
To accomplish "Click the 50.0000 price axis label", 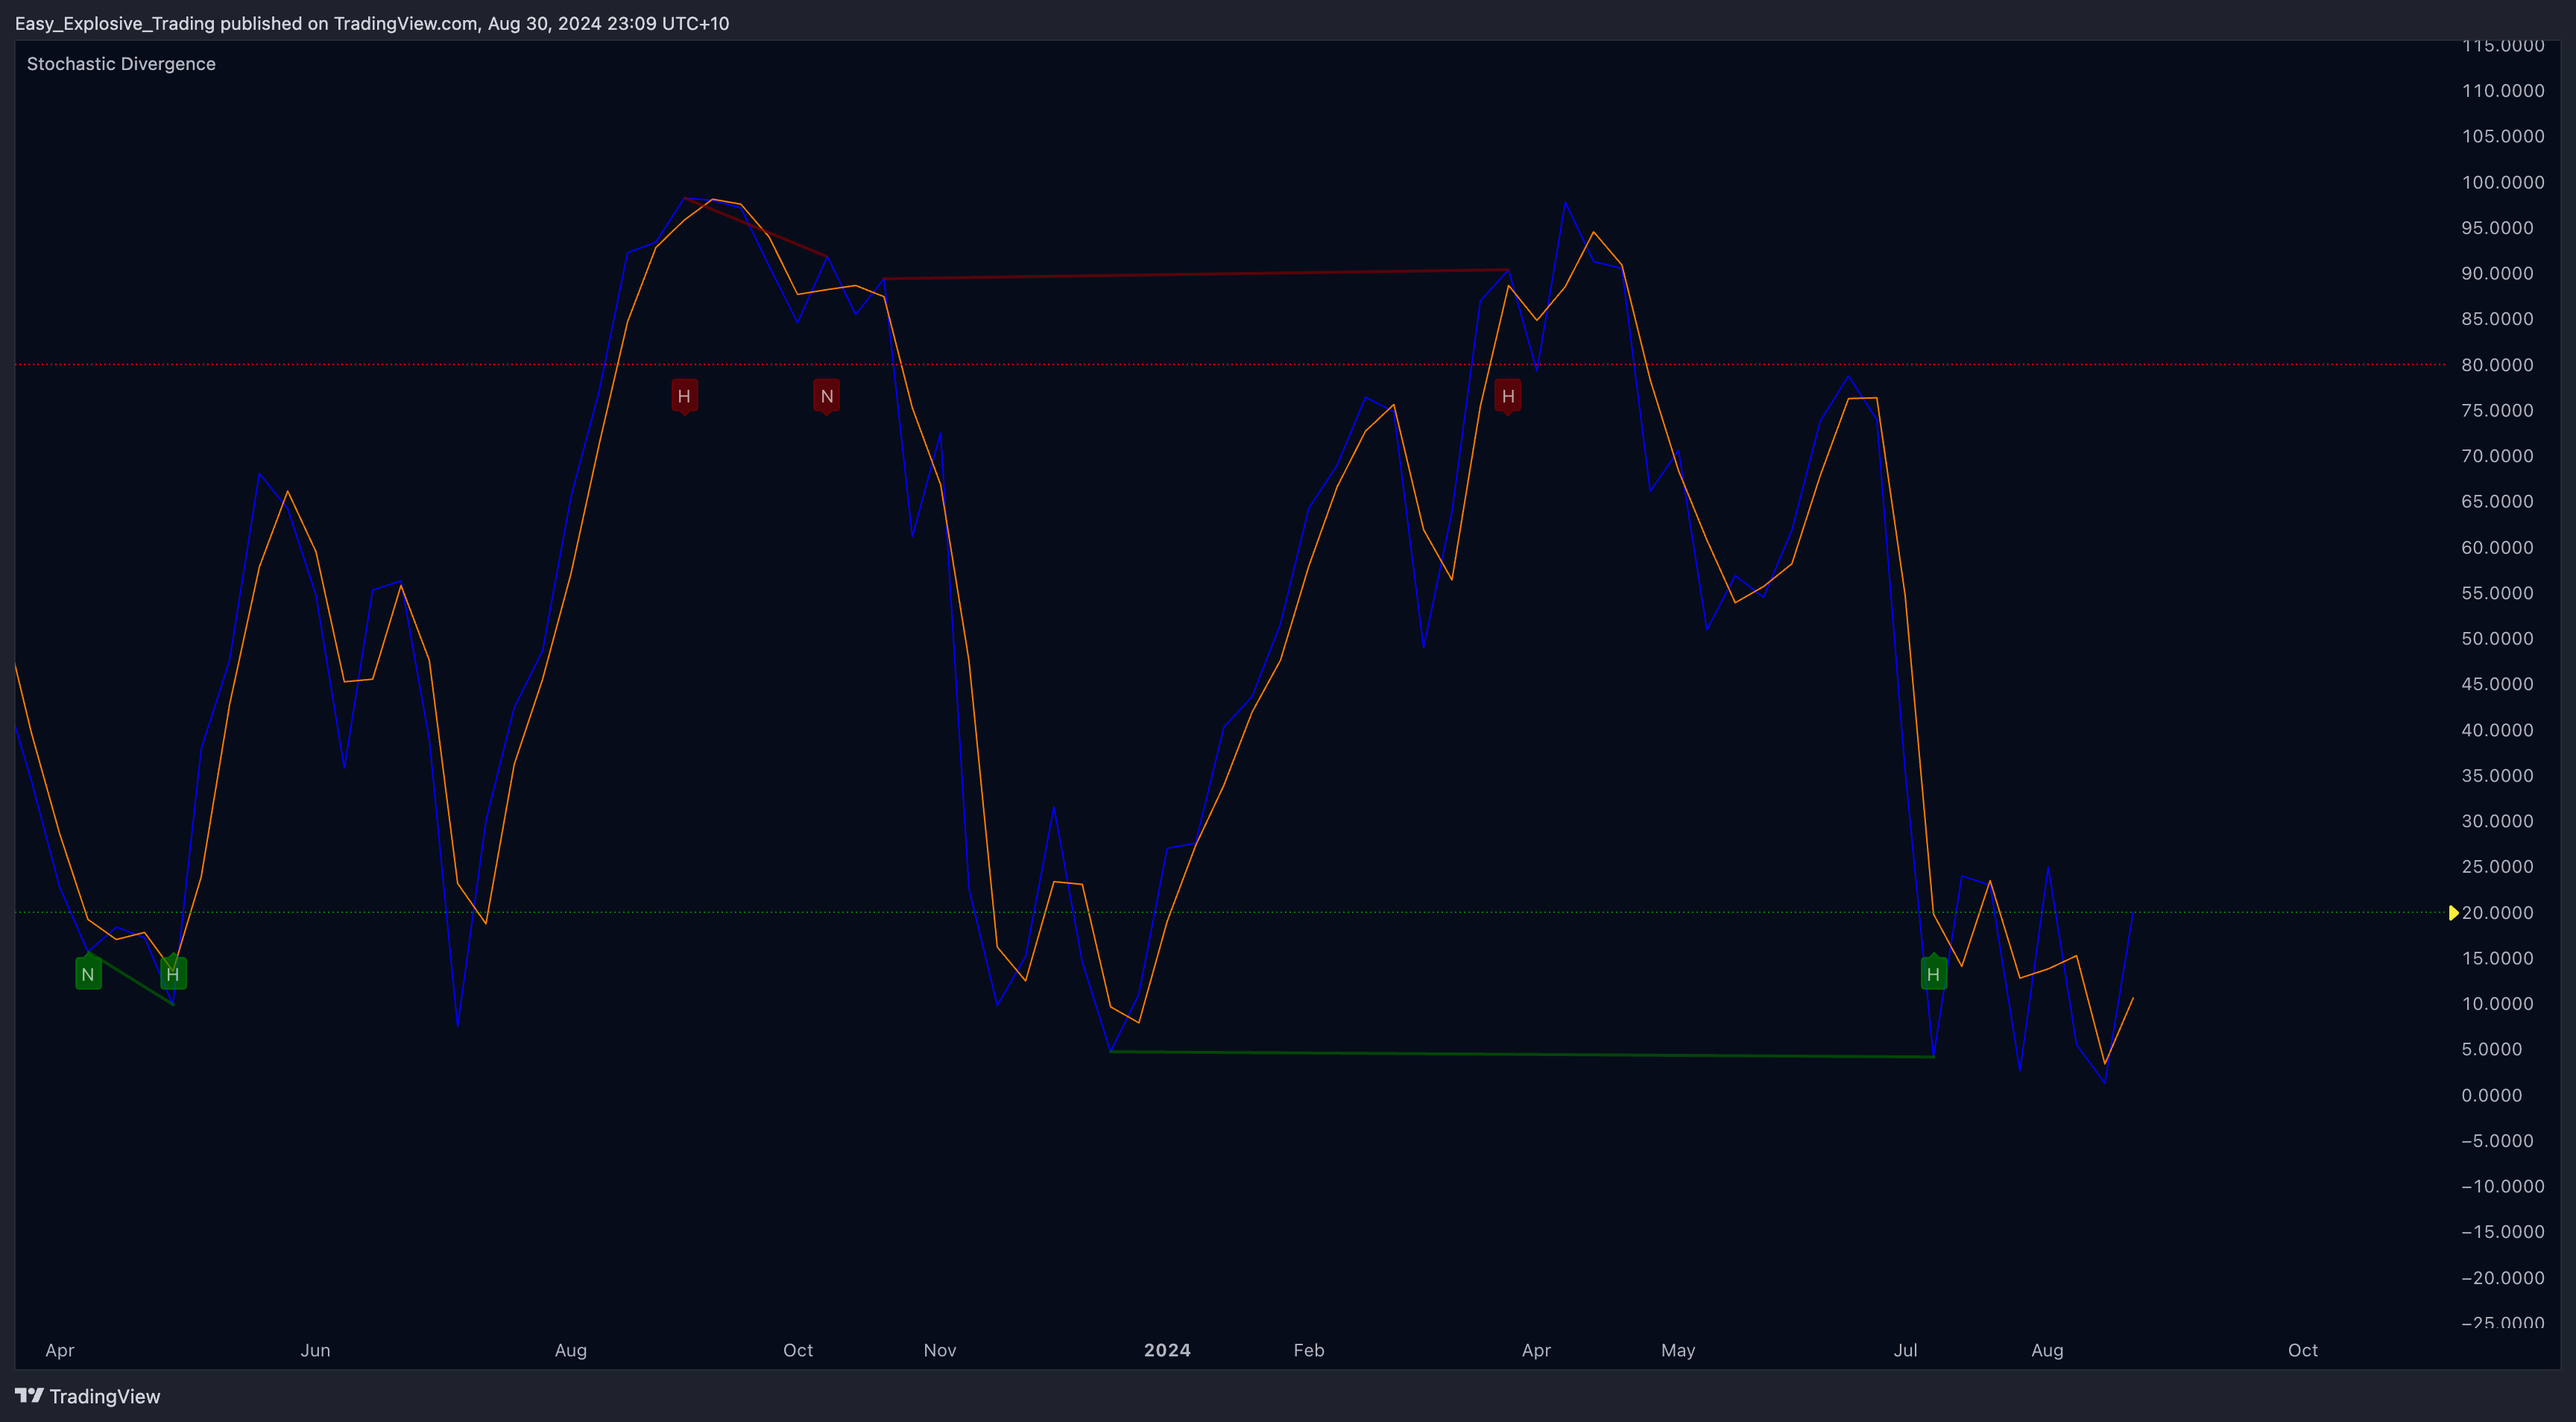I will (x=2497, y=638).
